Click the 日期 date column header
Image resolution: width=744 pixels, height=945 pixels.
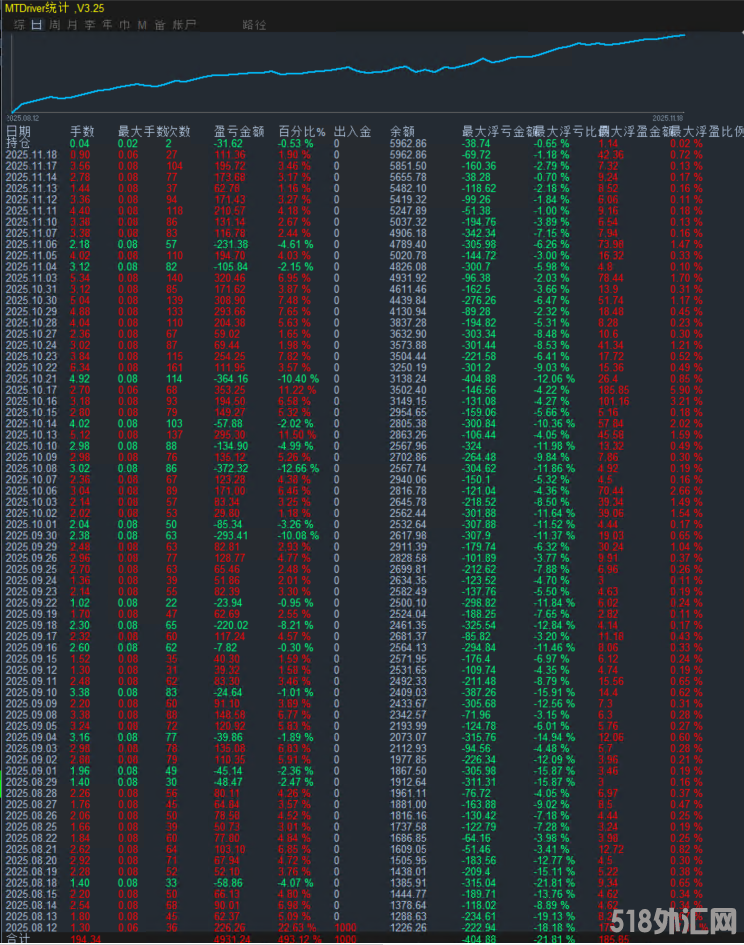pos(19,131)
